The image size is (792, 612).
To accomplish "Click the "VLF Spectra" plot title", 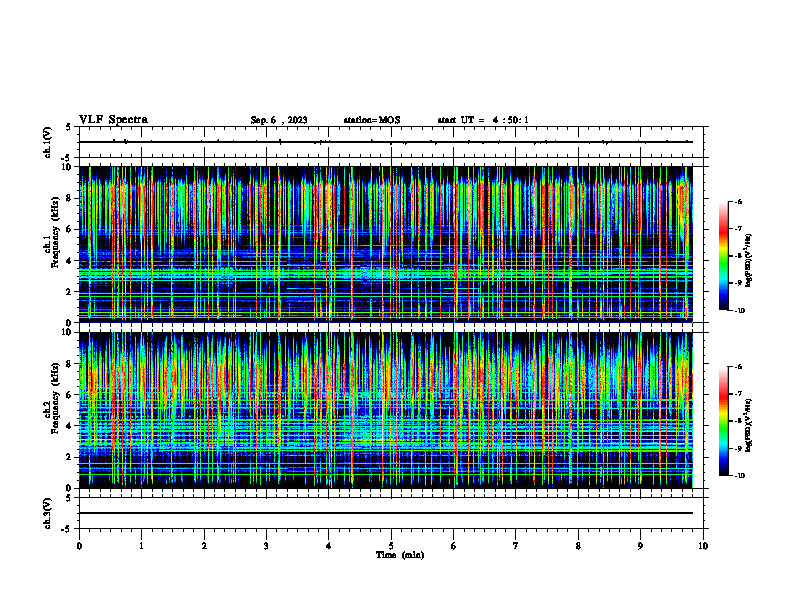I will [x=113, y=120].
